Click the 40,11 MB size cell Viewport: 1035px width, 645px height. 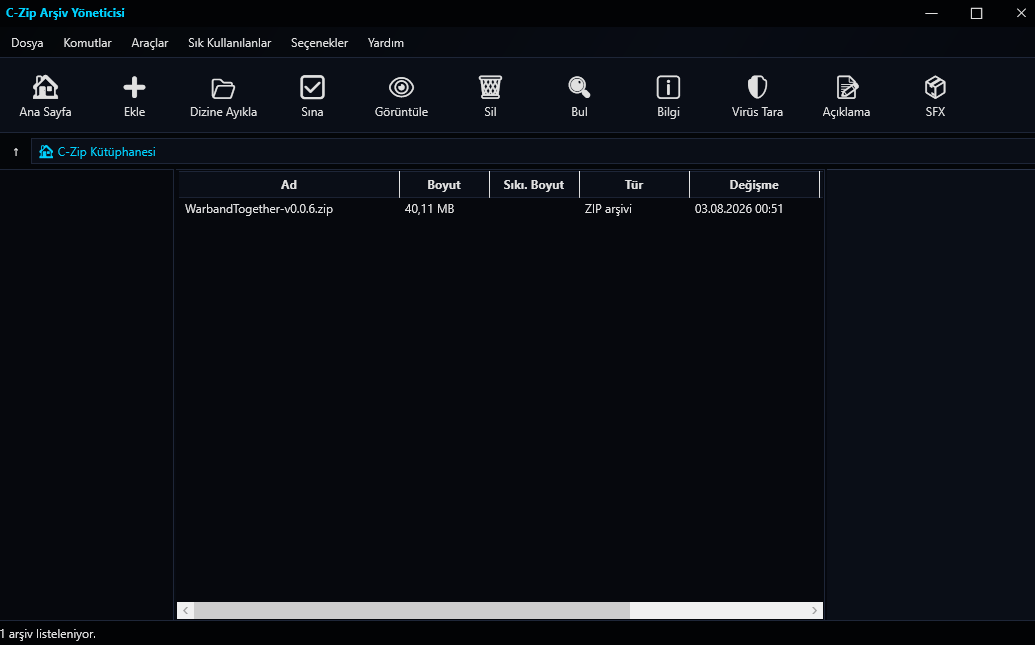[x=429, y=209]
